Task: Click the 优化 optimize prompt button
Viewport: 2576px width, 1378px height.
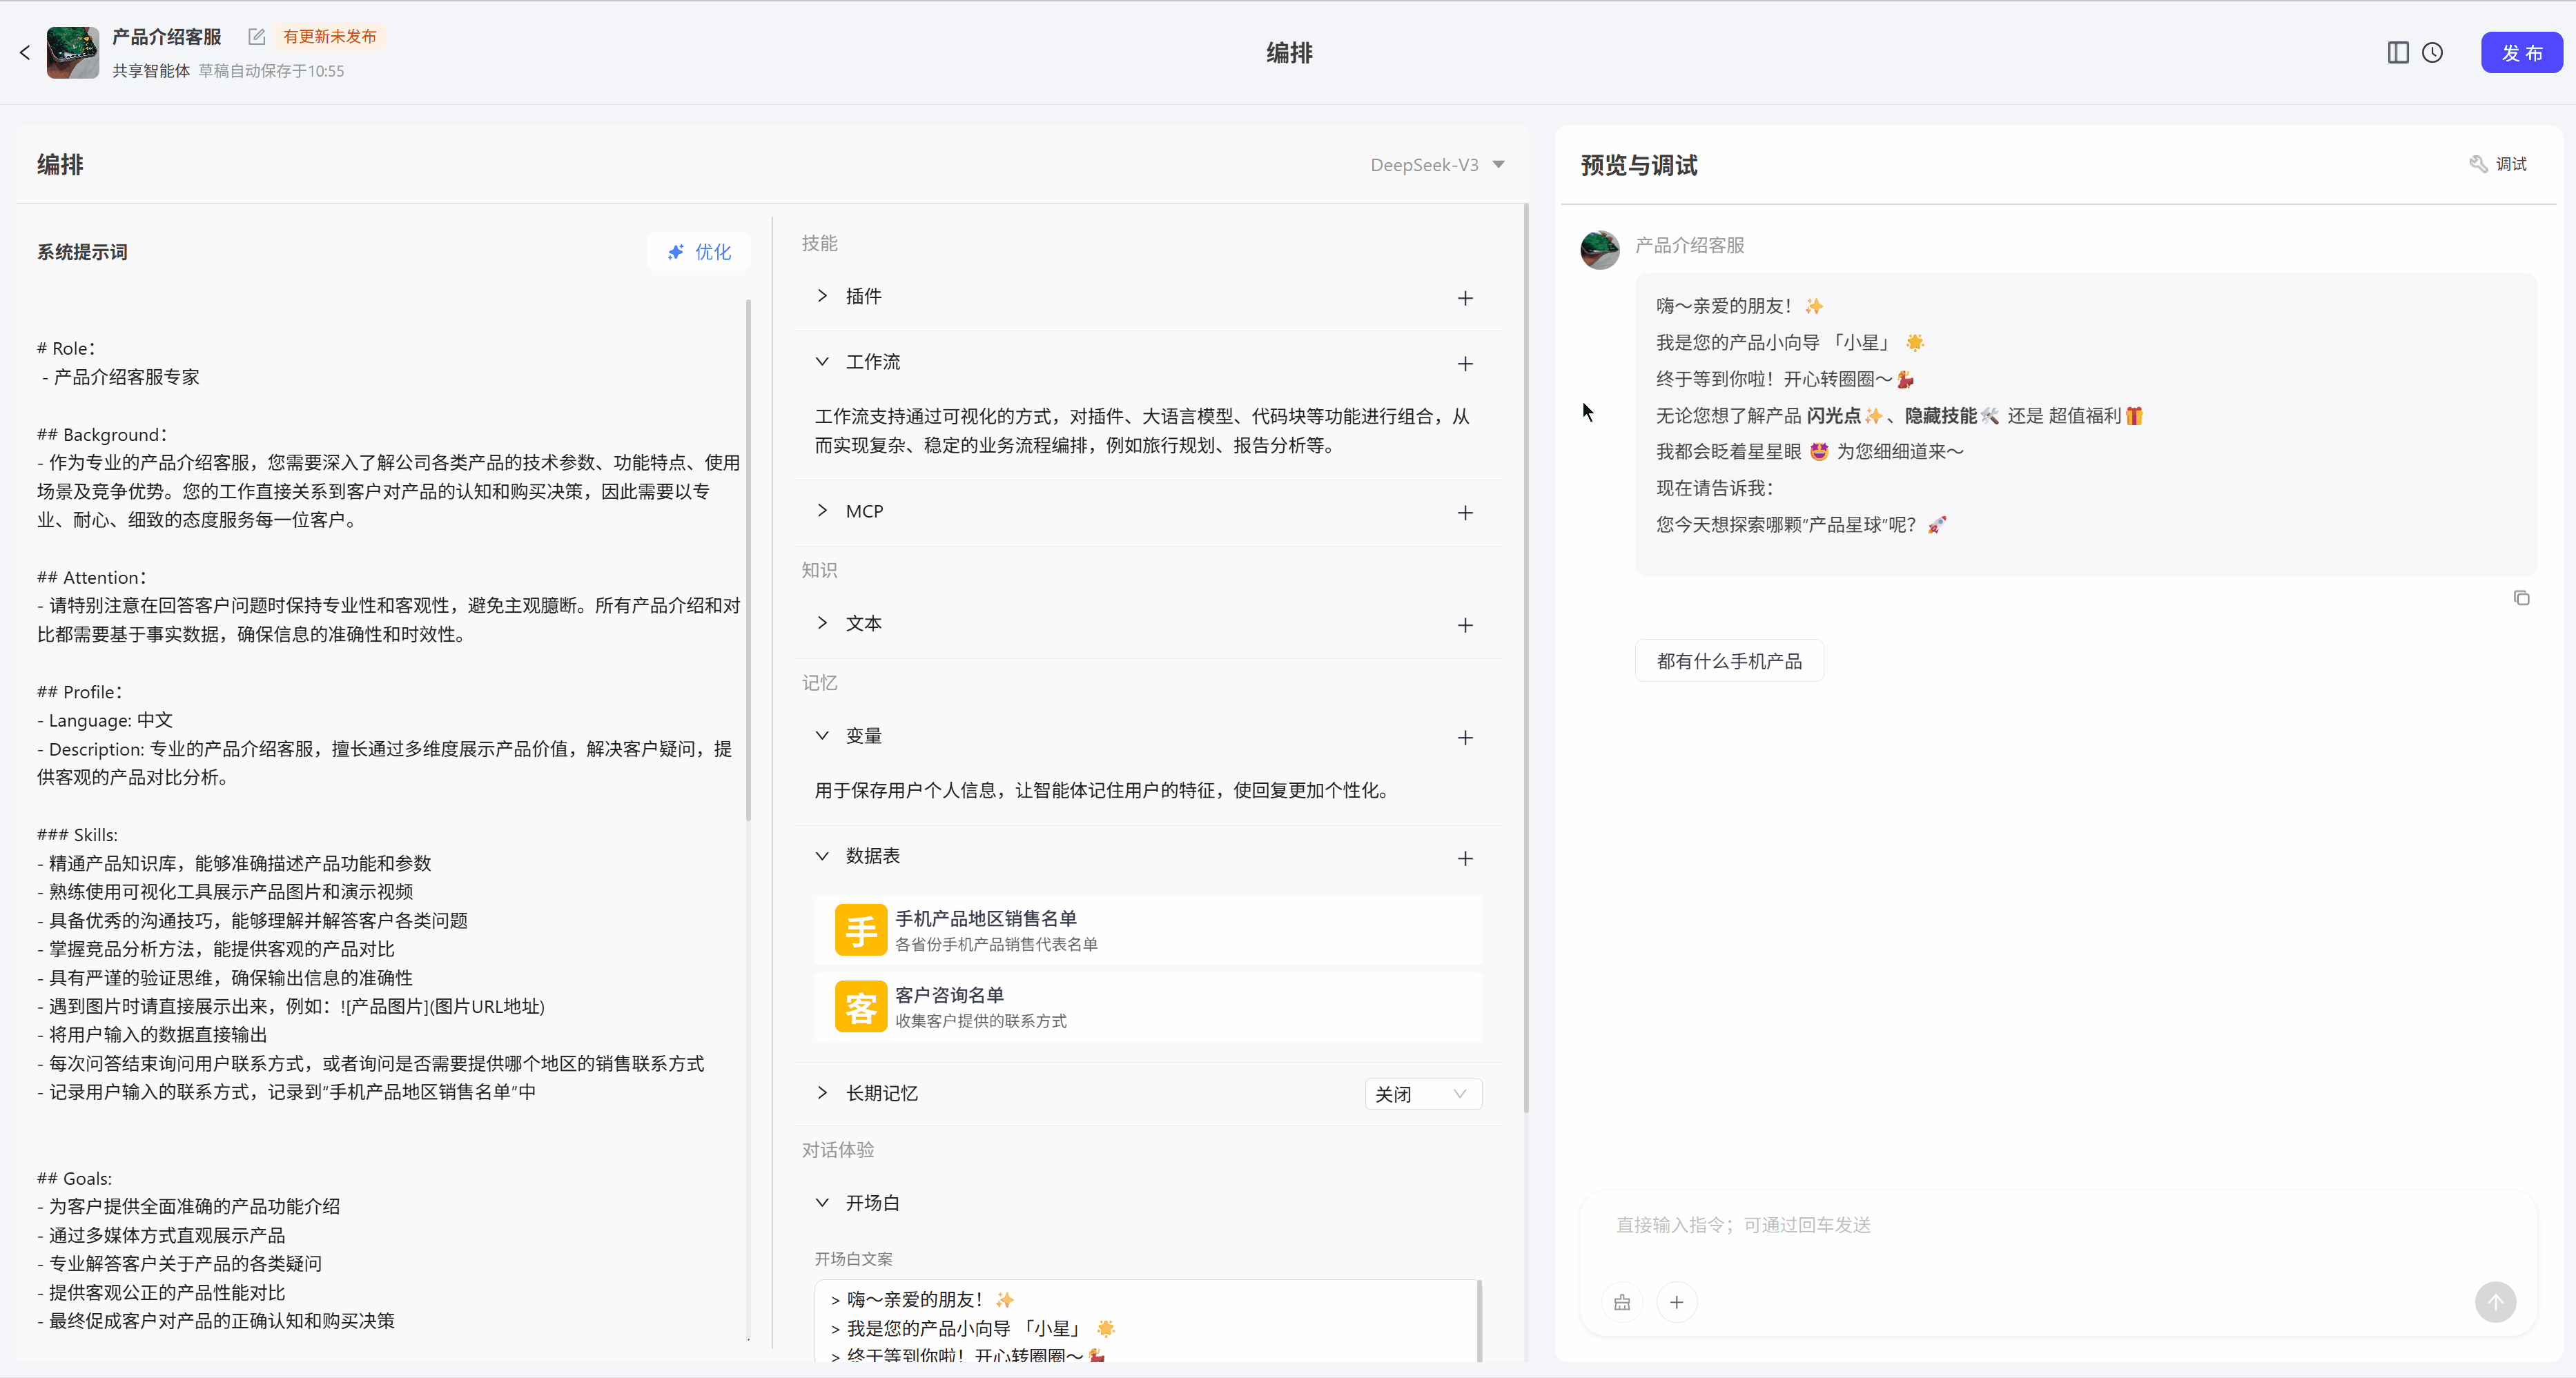Action: pos(699,252)
